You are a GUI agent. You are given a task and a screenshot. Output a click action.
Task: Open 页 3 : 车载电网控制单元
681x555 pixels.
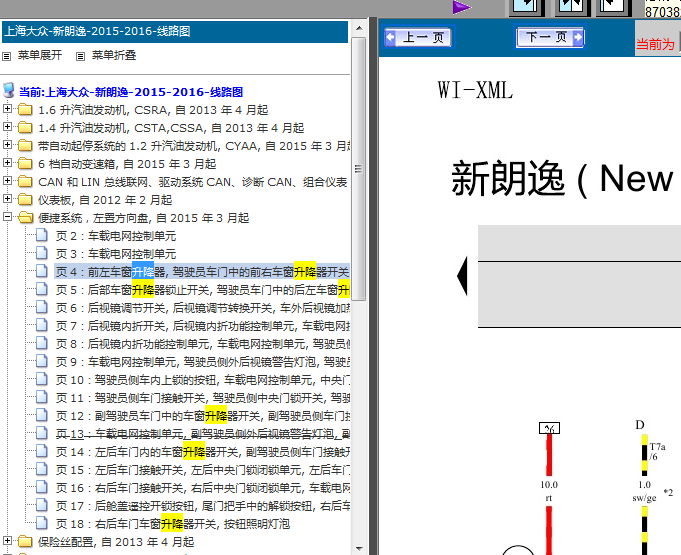click(116, 254)
